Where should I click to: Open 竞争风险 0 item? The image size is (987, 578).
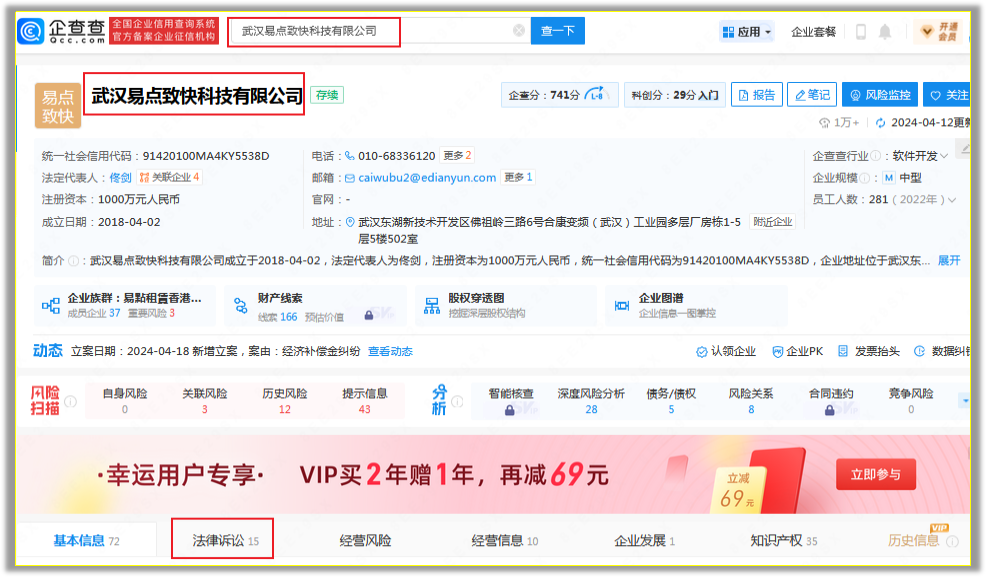pyautogui.click(x=911, y=400)
